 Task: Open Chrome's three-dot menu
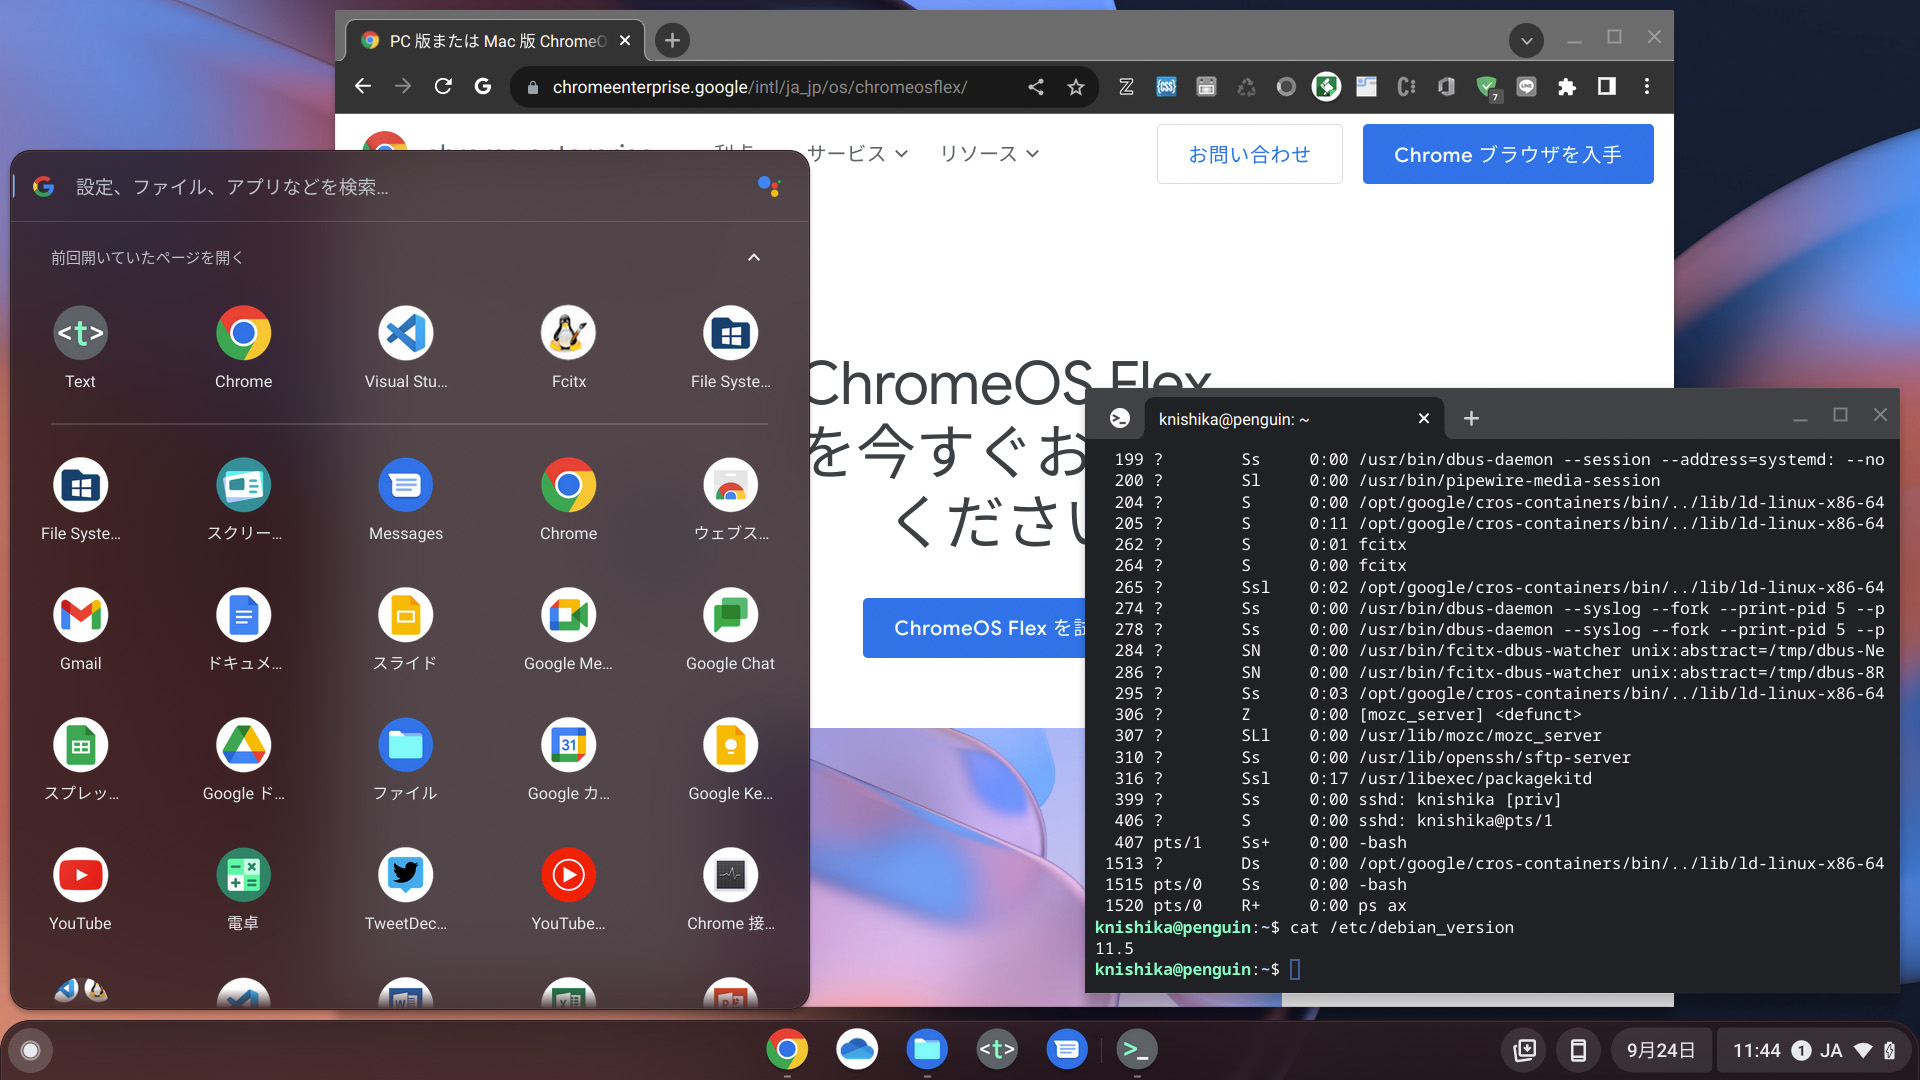[x=1647, y=87]
